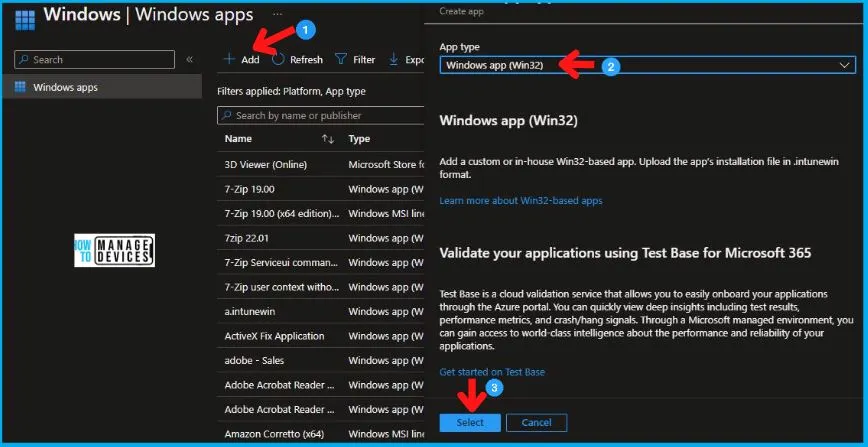Click the Type column header
The height and width of the screenshot is (447, 868).
pyautogui.click(x=359, y=139)
